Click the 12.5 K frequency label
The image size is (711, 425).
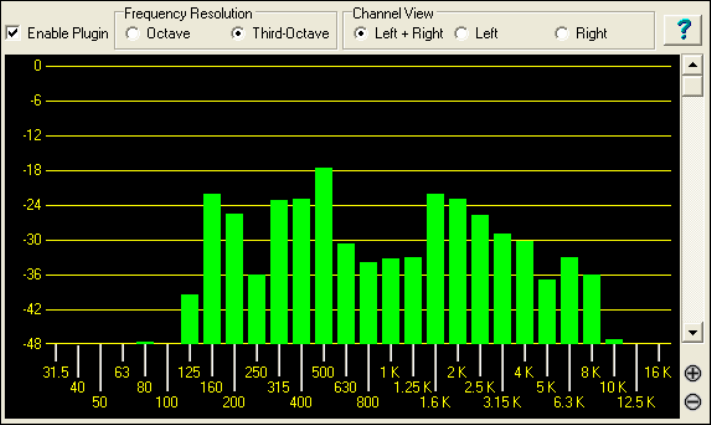pyautogui.click(x=636, y=402)
